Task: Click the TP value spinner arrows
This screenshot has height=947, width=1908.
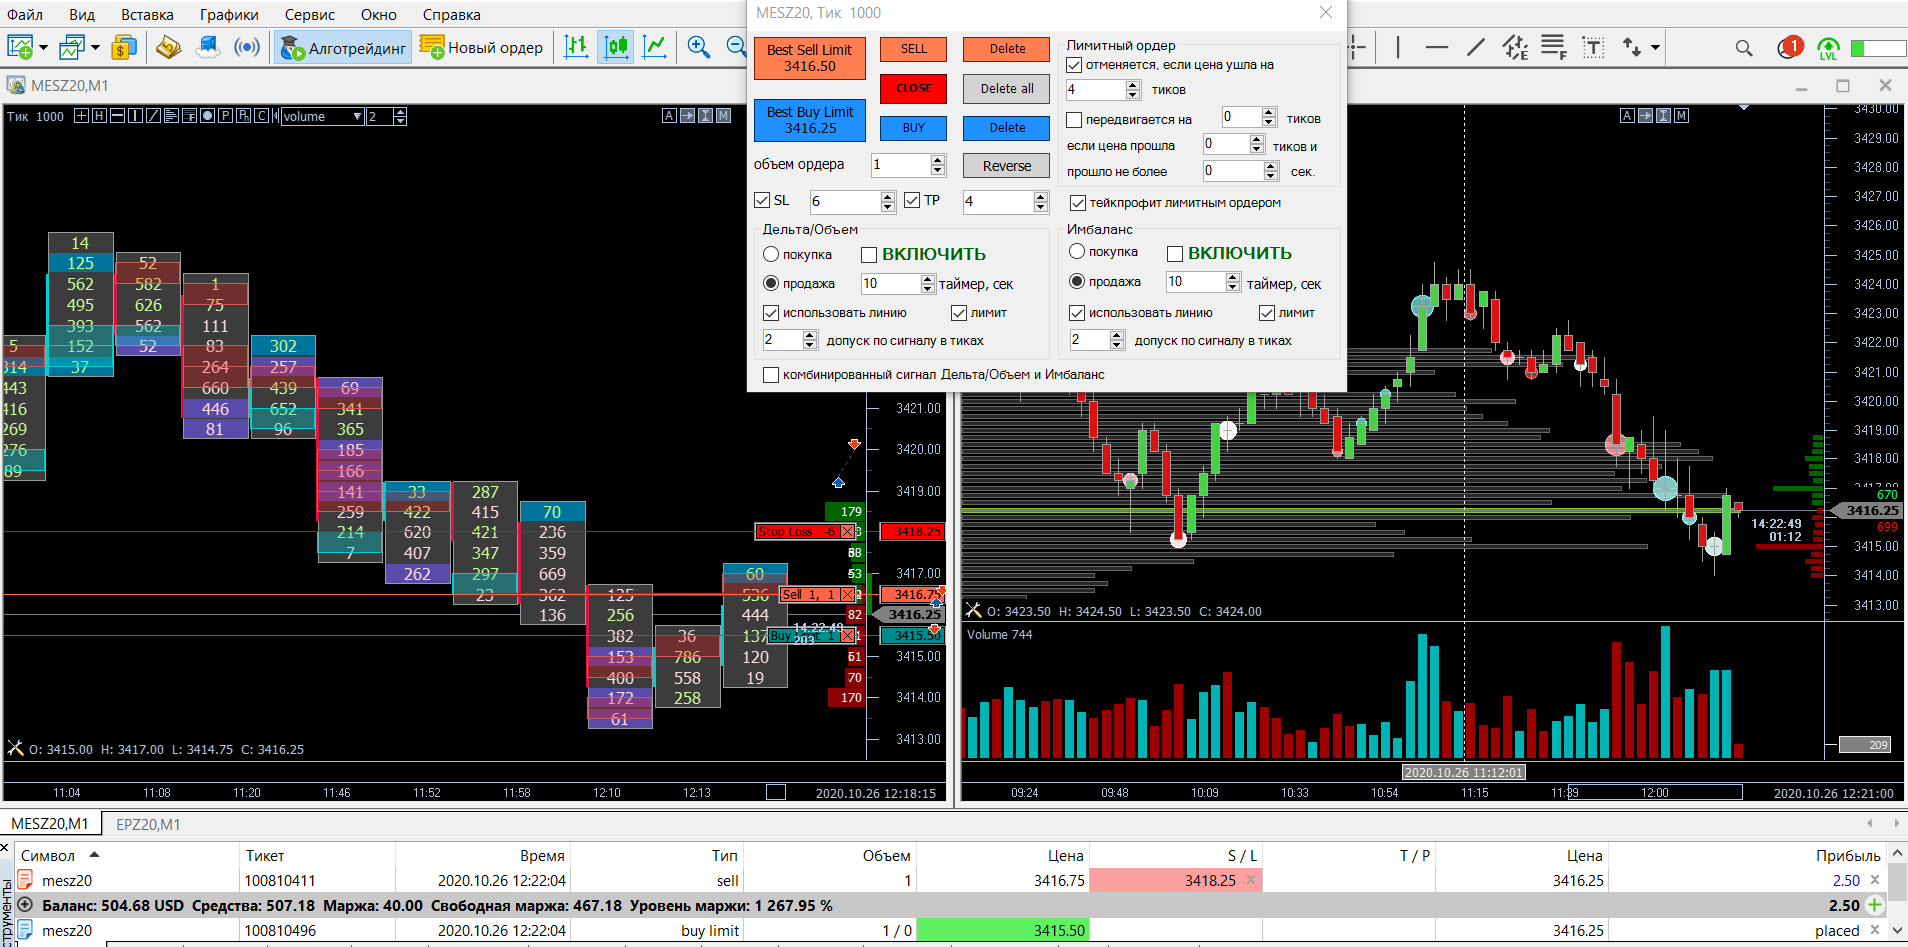Action: 1041,202
